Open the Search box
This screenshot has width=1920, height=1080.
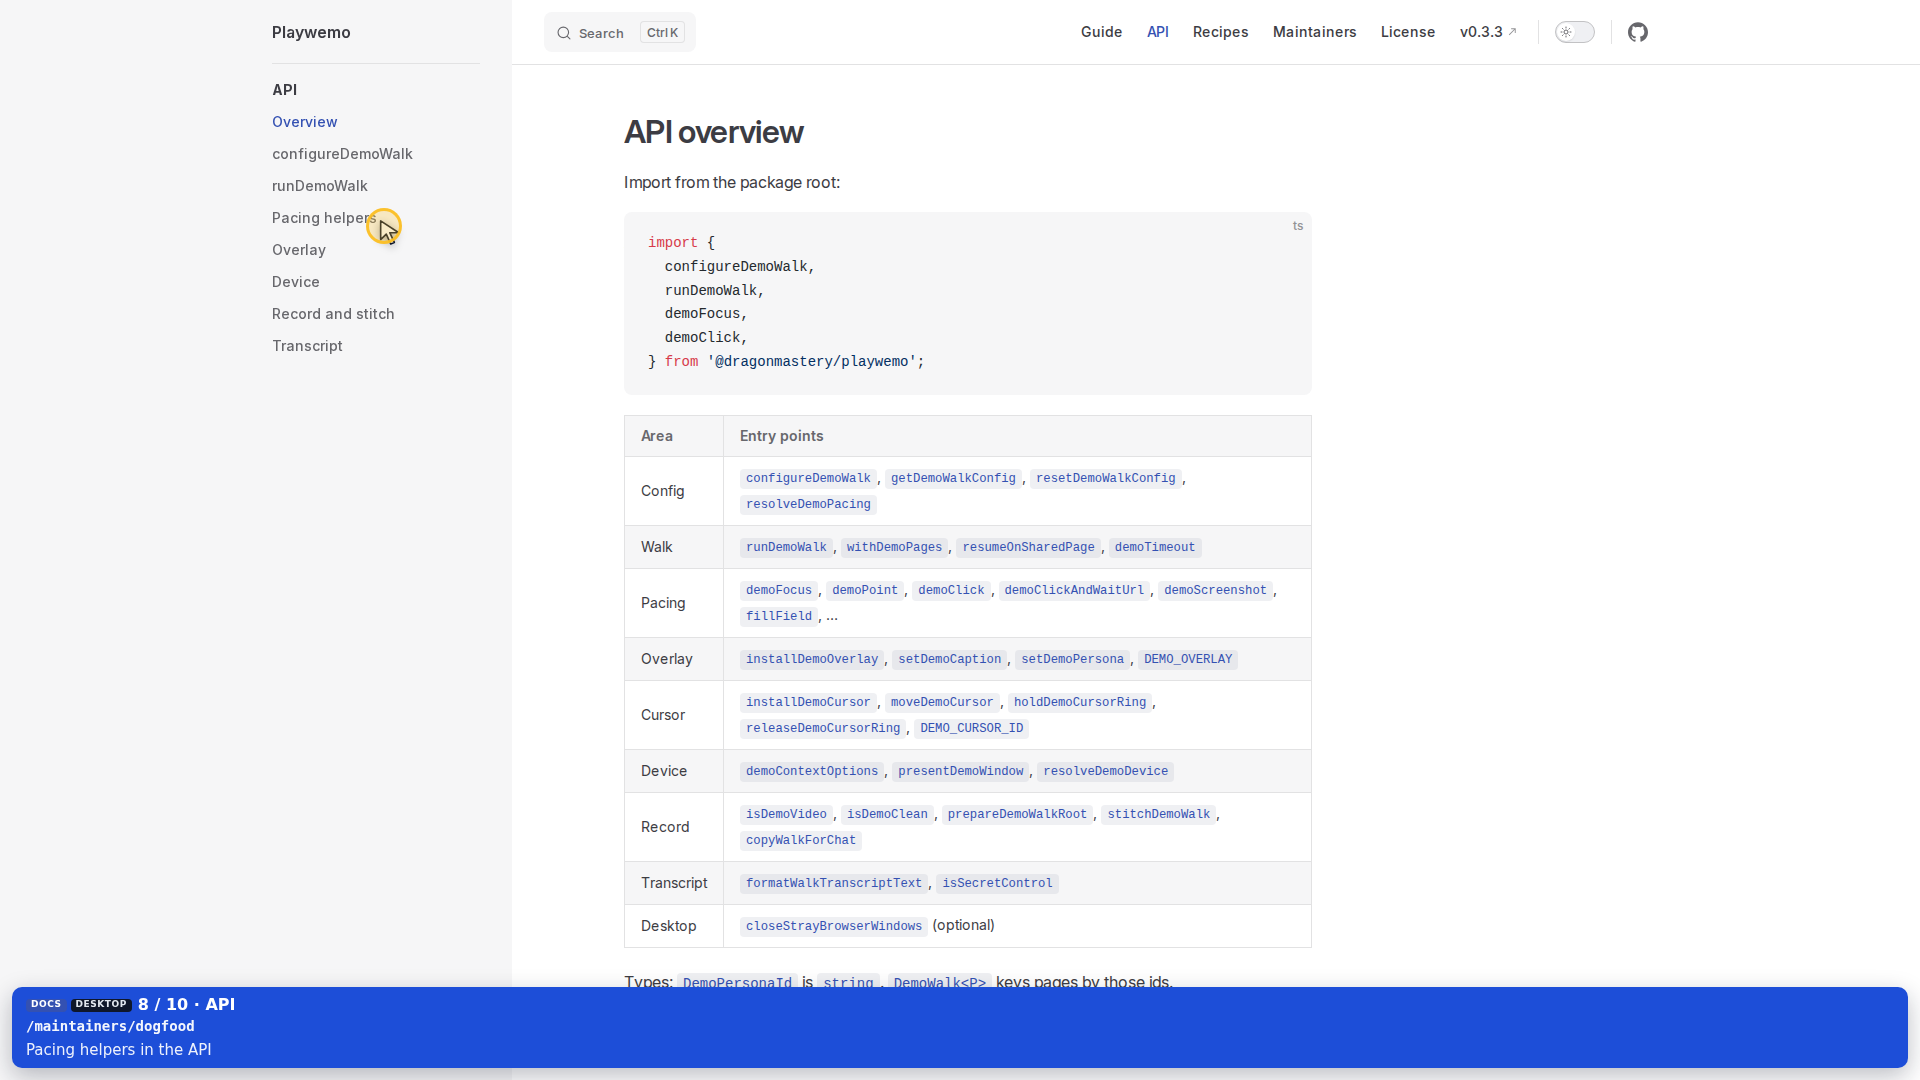[620, 33]
